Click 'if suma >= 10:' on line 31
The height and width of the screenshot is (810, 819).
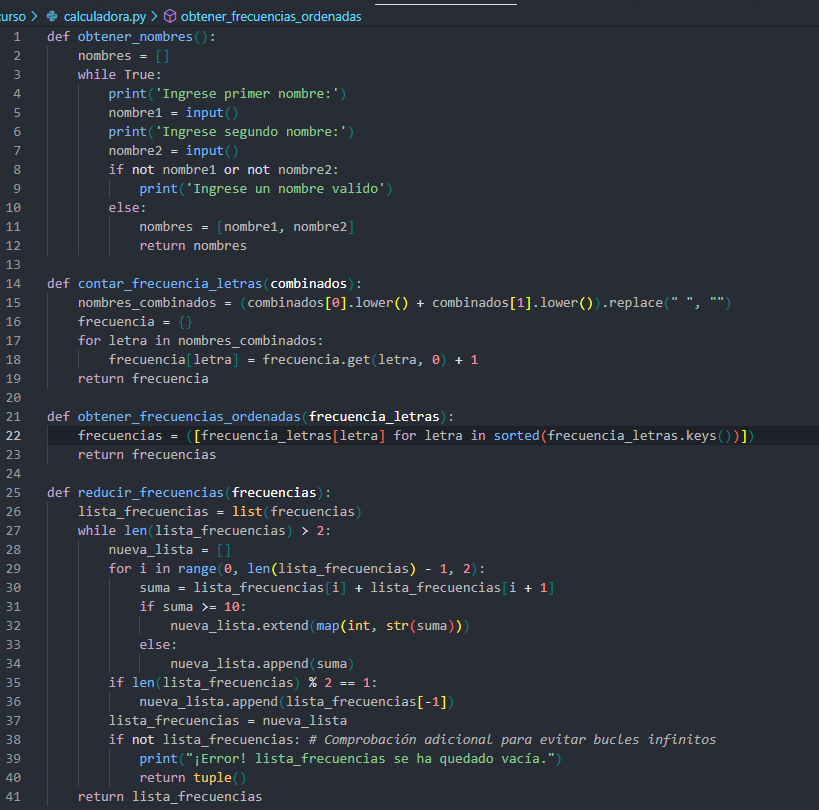pyautogui.click(x=193, y=606)
